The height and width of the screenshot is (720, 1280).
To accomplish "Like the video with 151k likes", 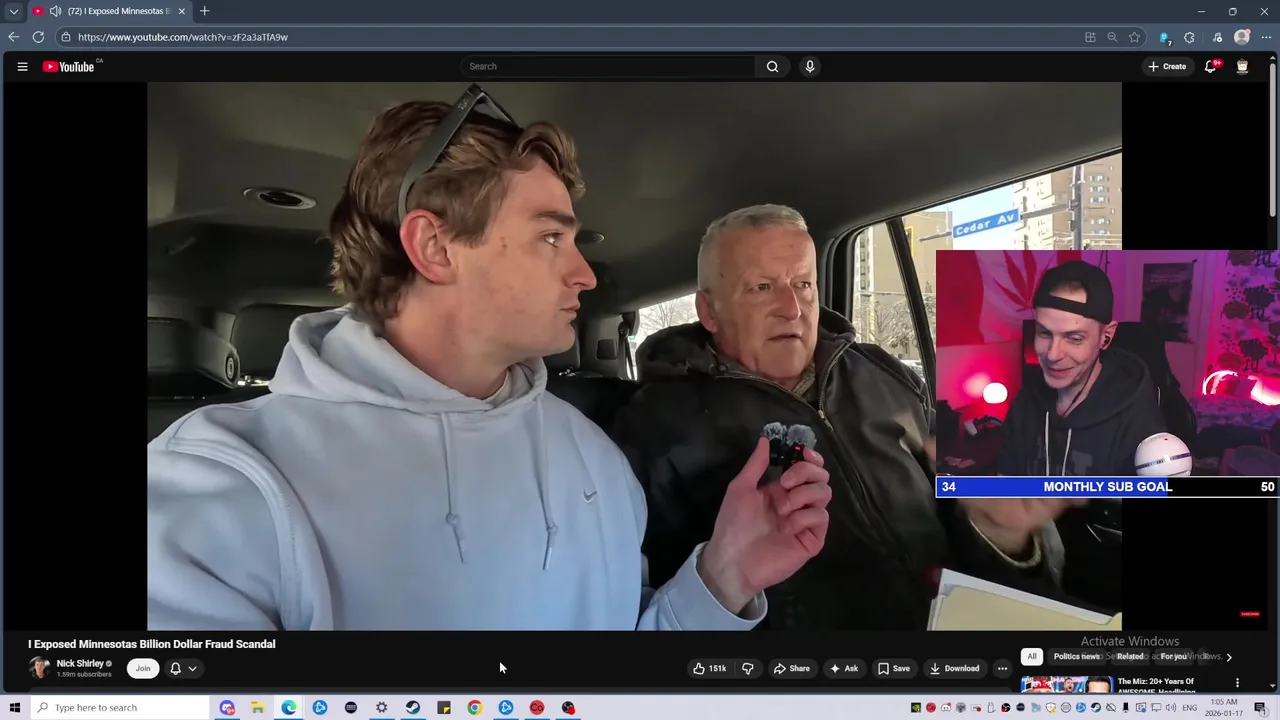I will click(710, 669).
